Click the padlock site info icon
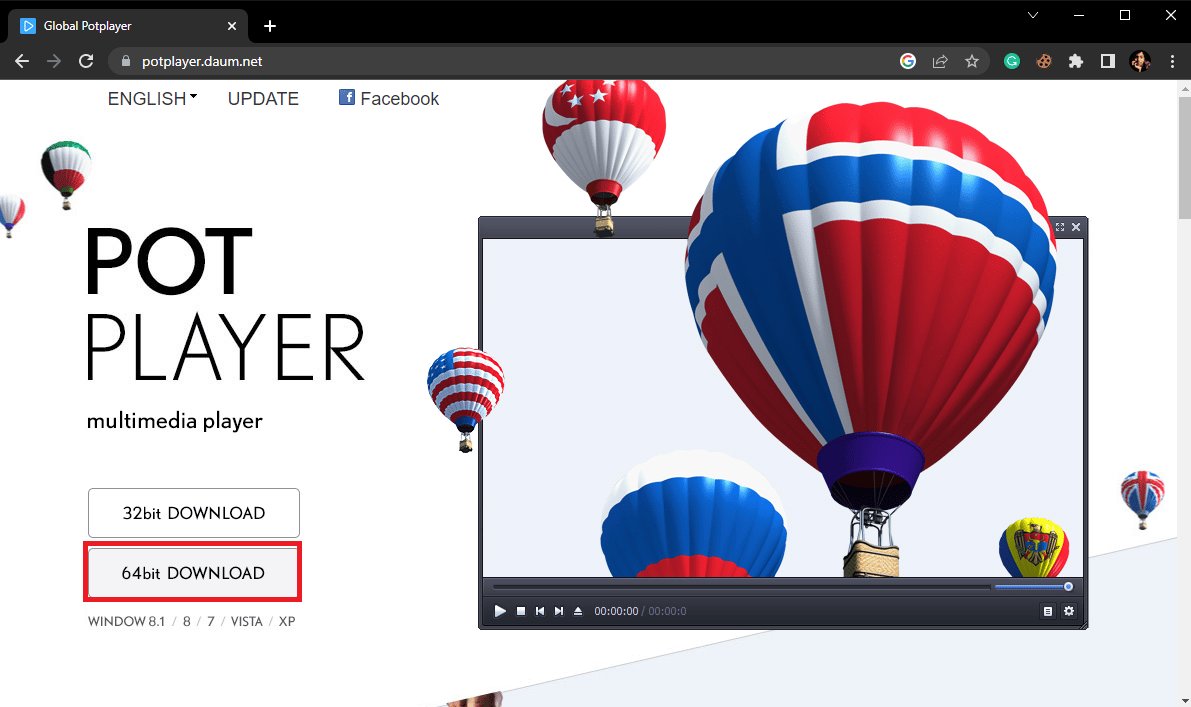The image size is (1191, 707). (126, 62)
